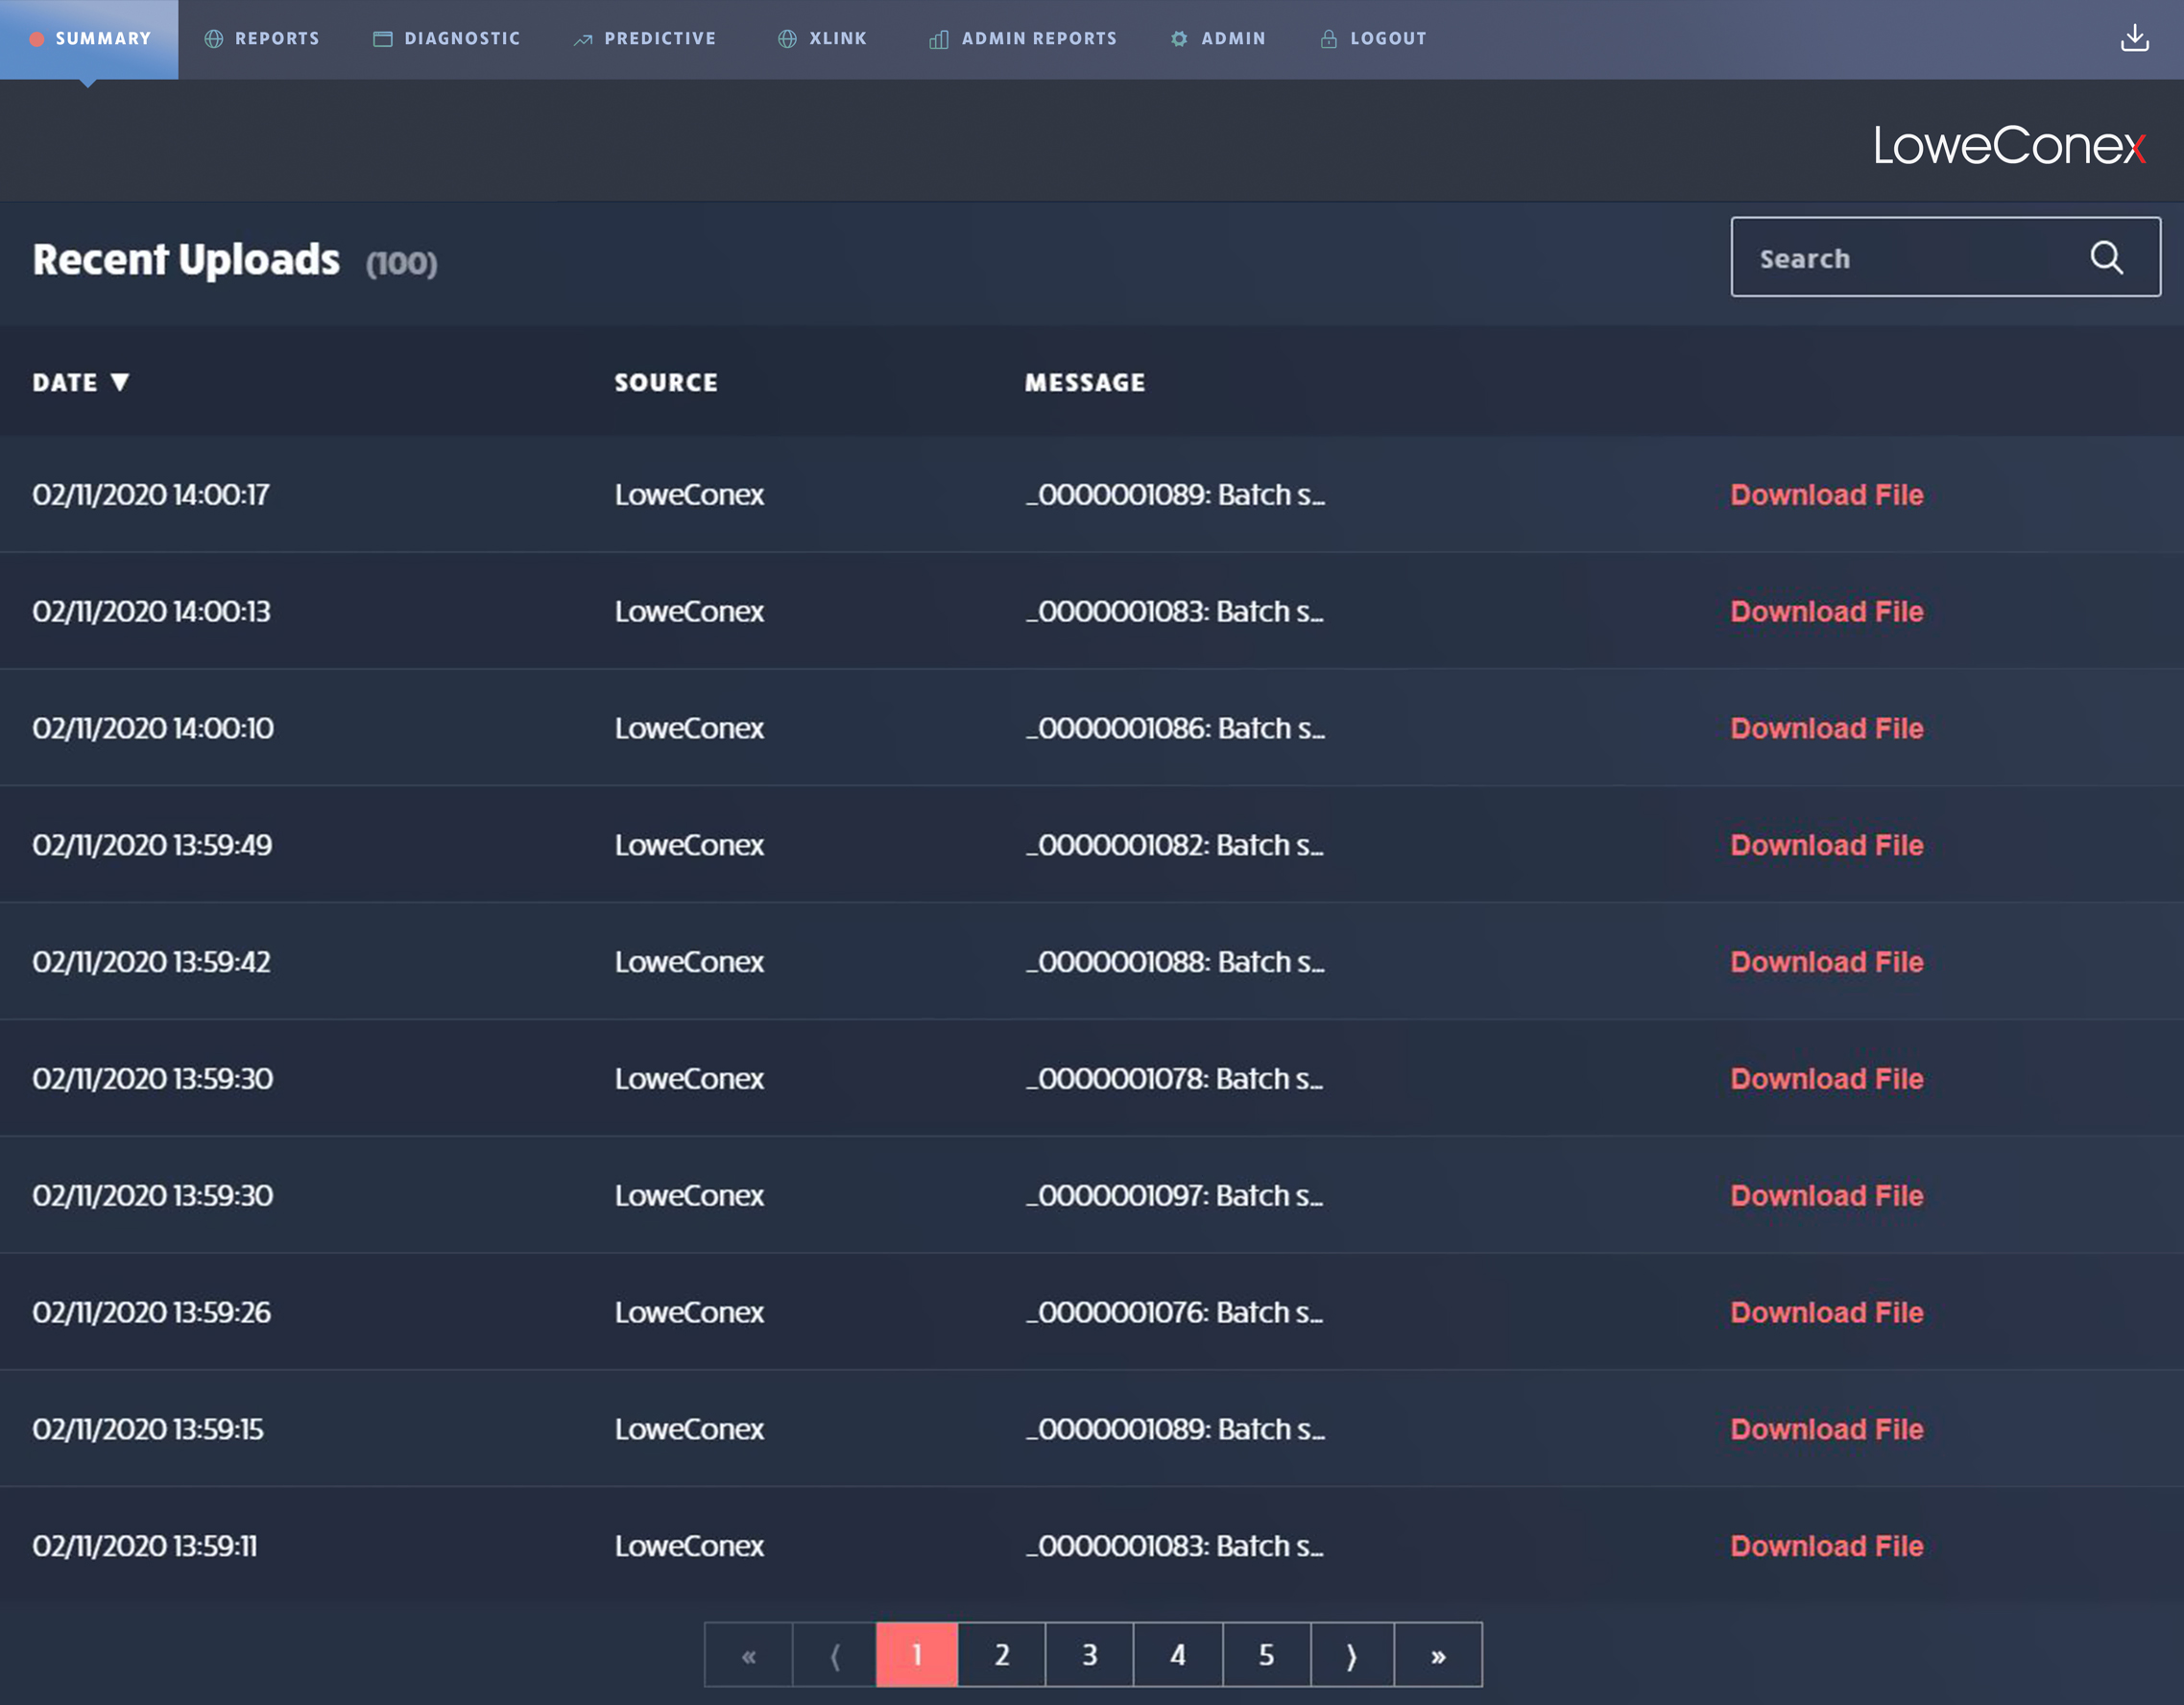This screenshot has width=2184, height=1705.
Task: Click the Admin menu item
Action: pos(1218,39)
